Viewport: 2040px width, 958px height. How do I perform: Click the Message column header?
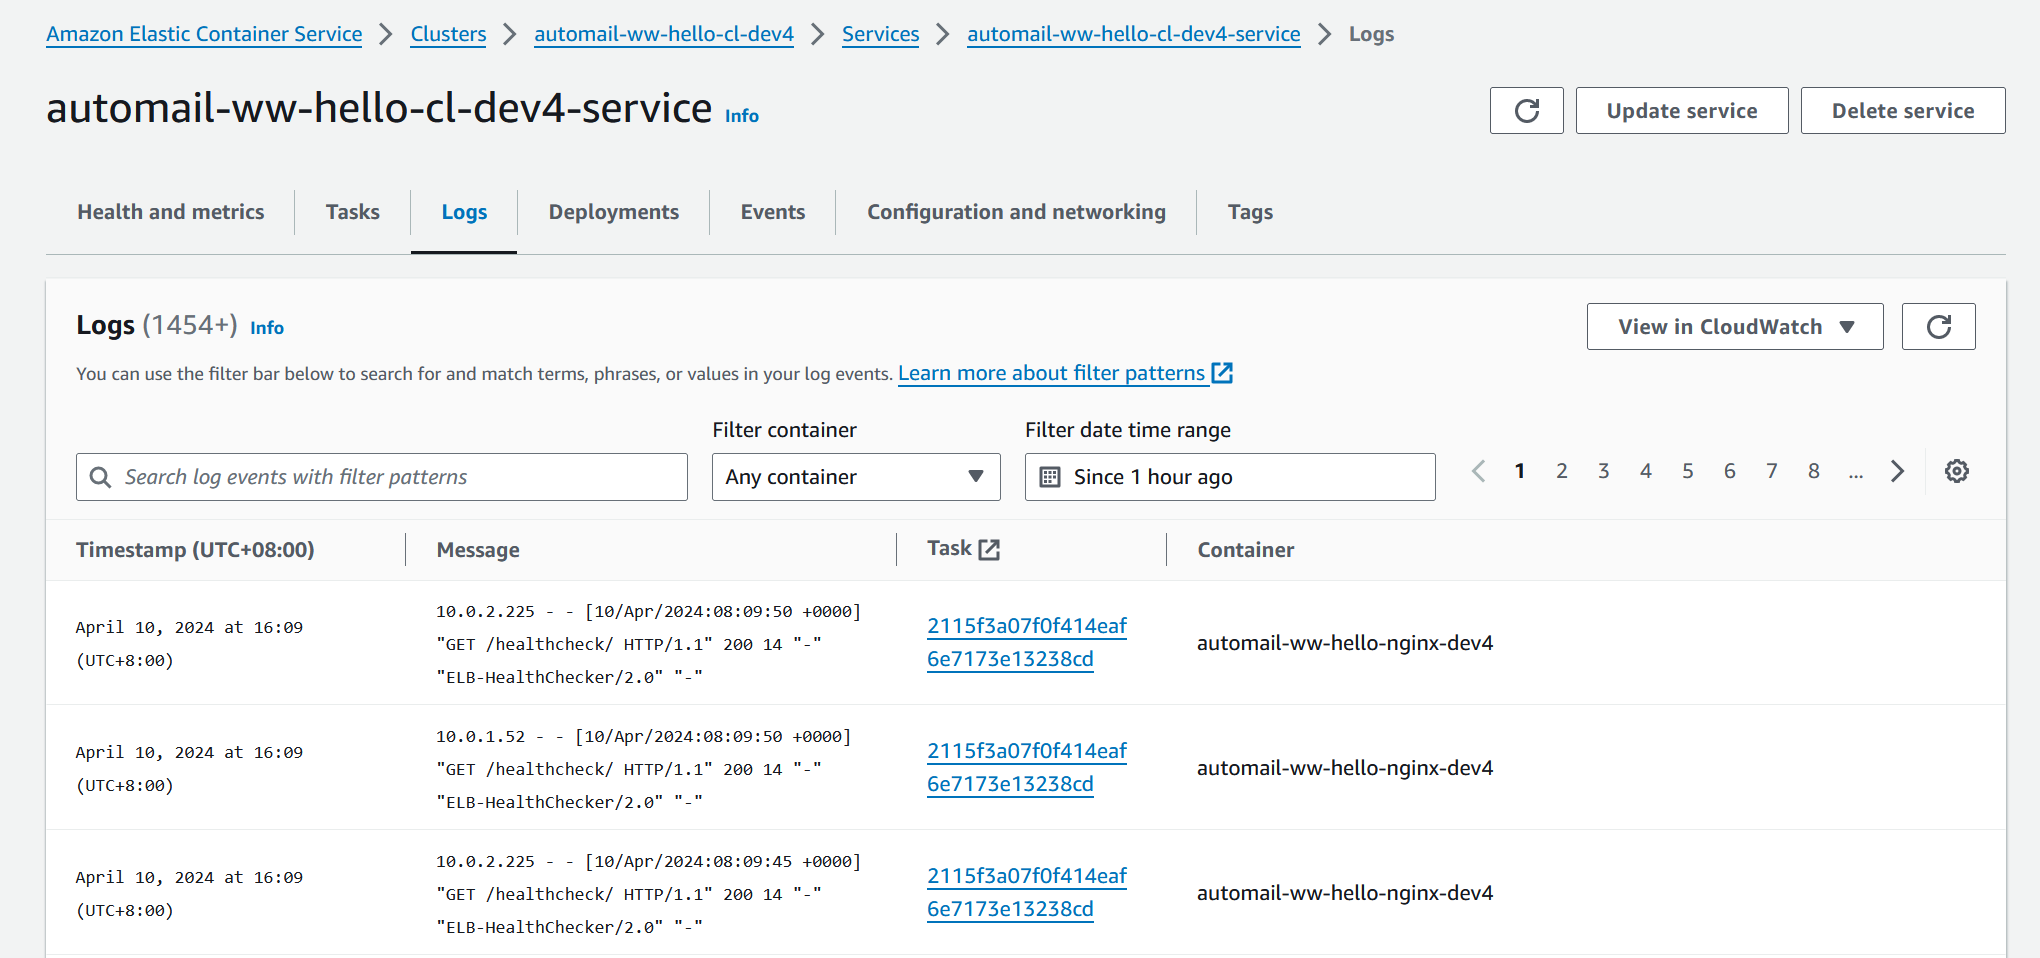pyautogui.click(x=478, y=550)
